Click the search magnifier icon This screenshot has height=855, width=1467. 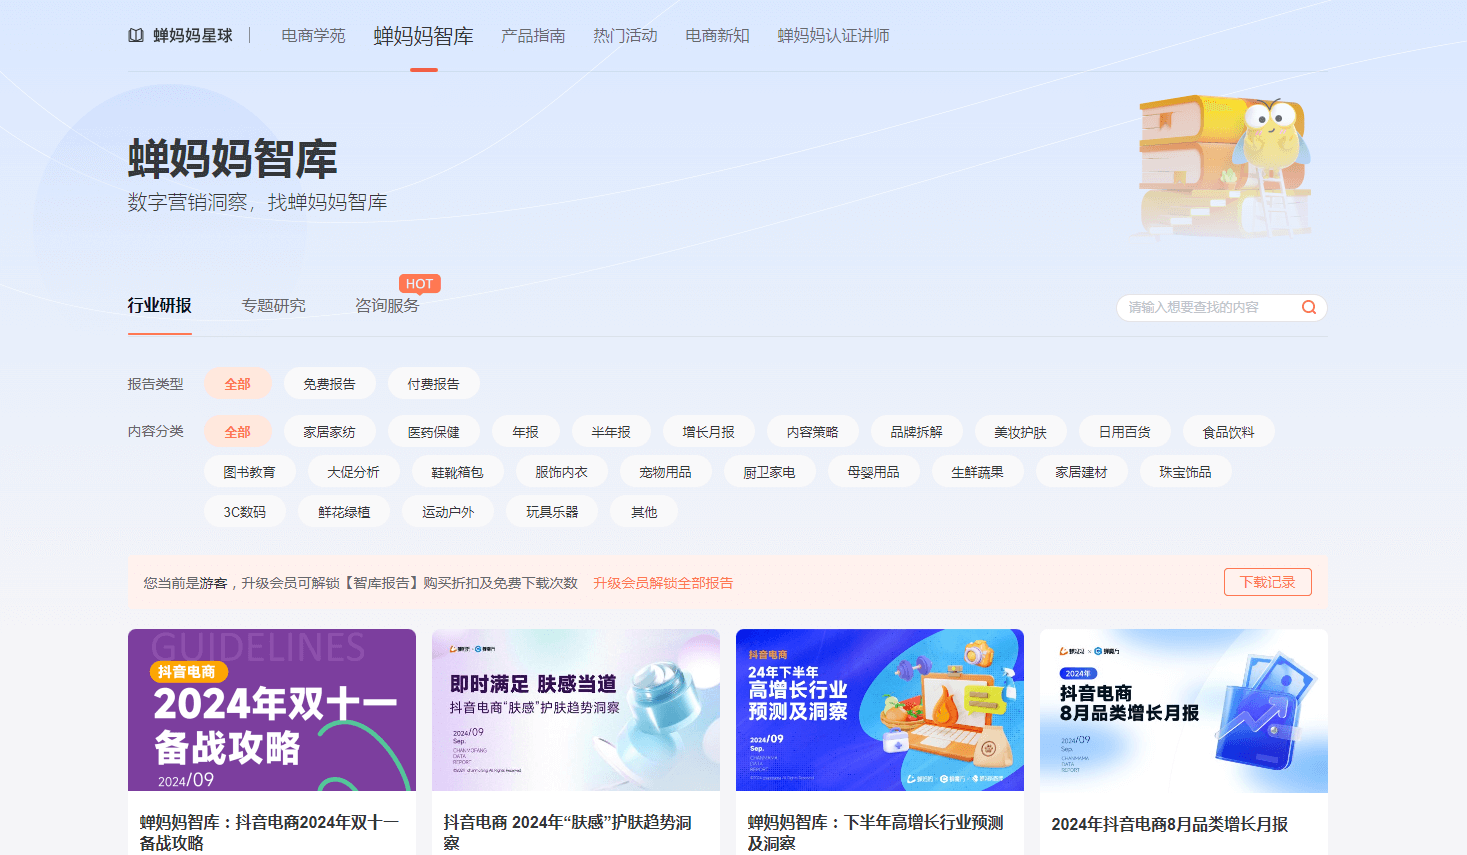tap(1308, 307)
